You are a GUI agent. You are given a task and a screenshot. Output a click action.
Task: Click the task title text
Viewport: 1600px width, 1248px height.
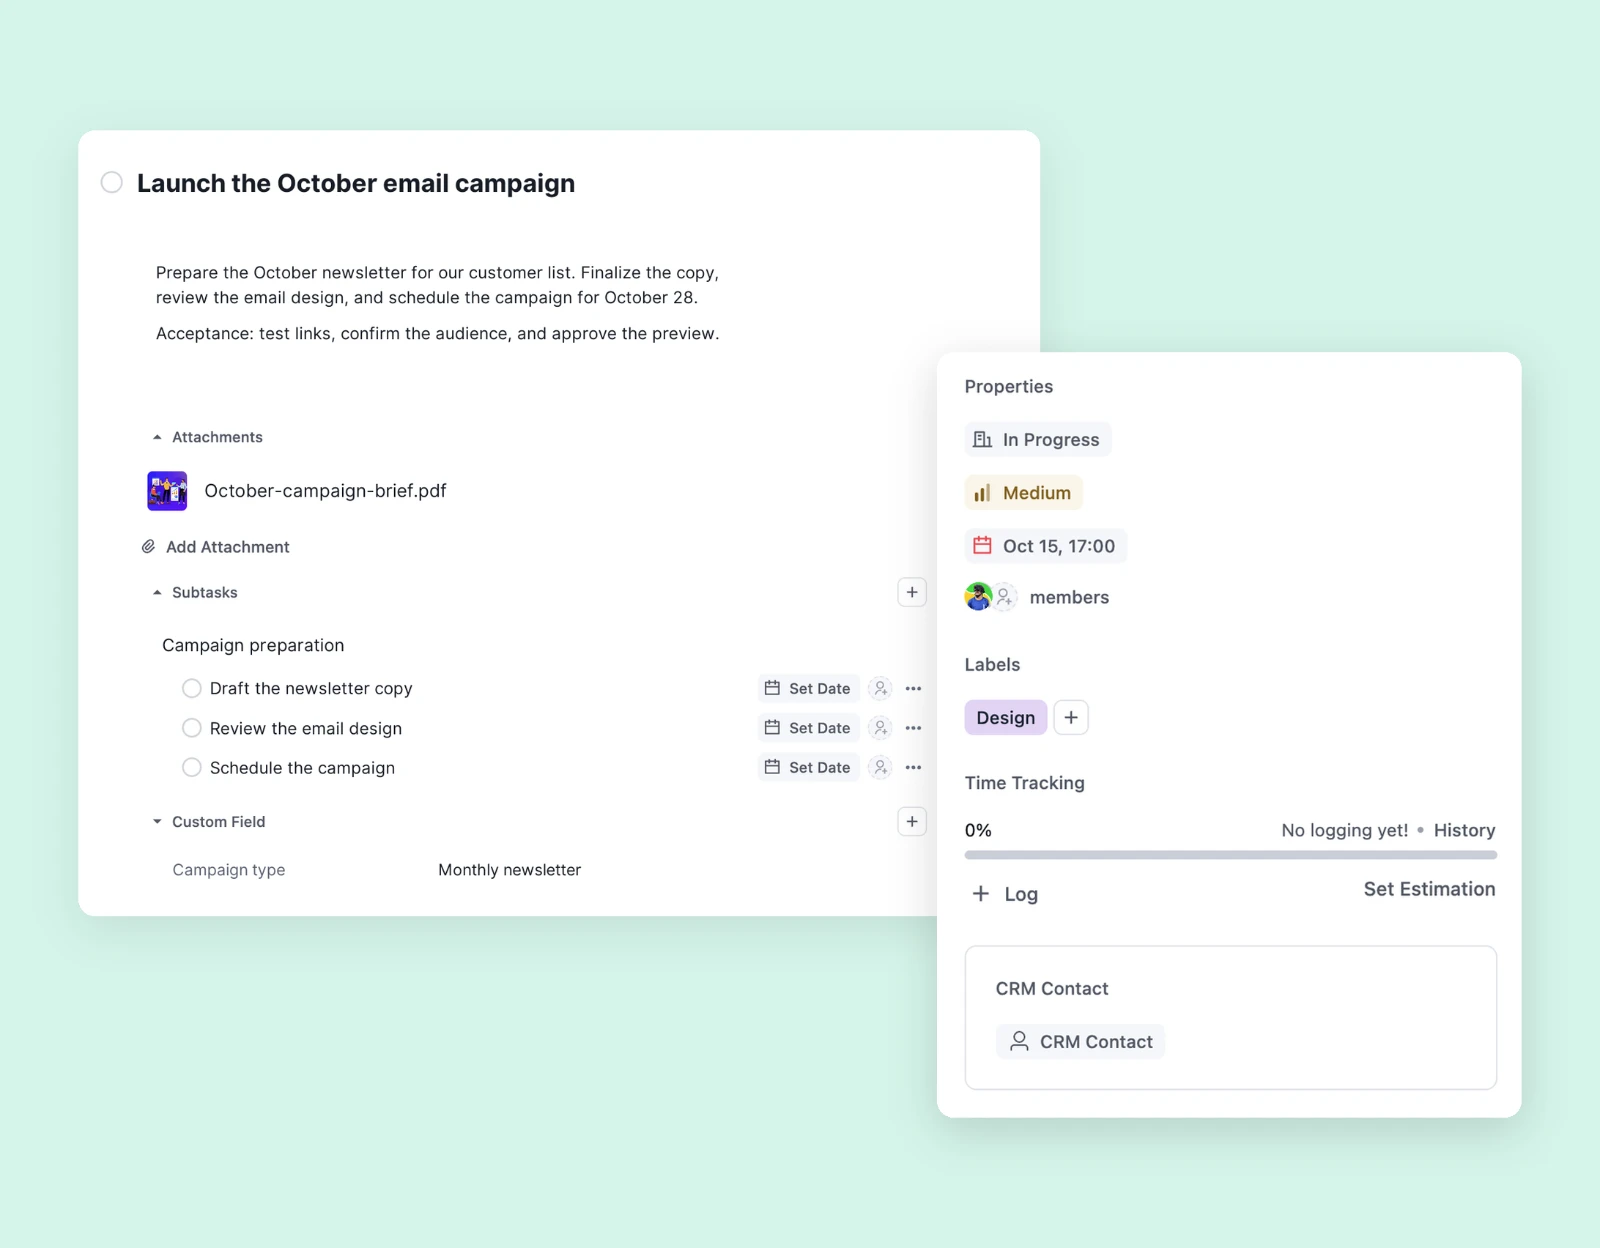click(356, 183)
